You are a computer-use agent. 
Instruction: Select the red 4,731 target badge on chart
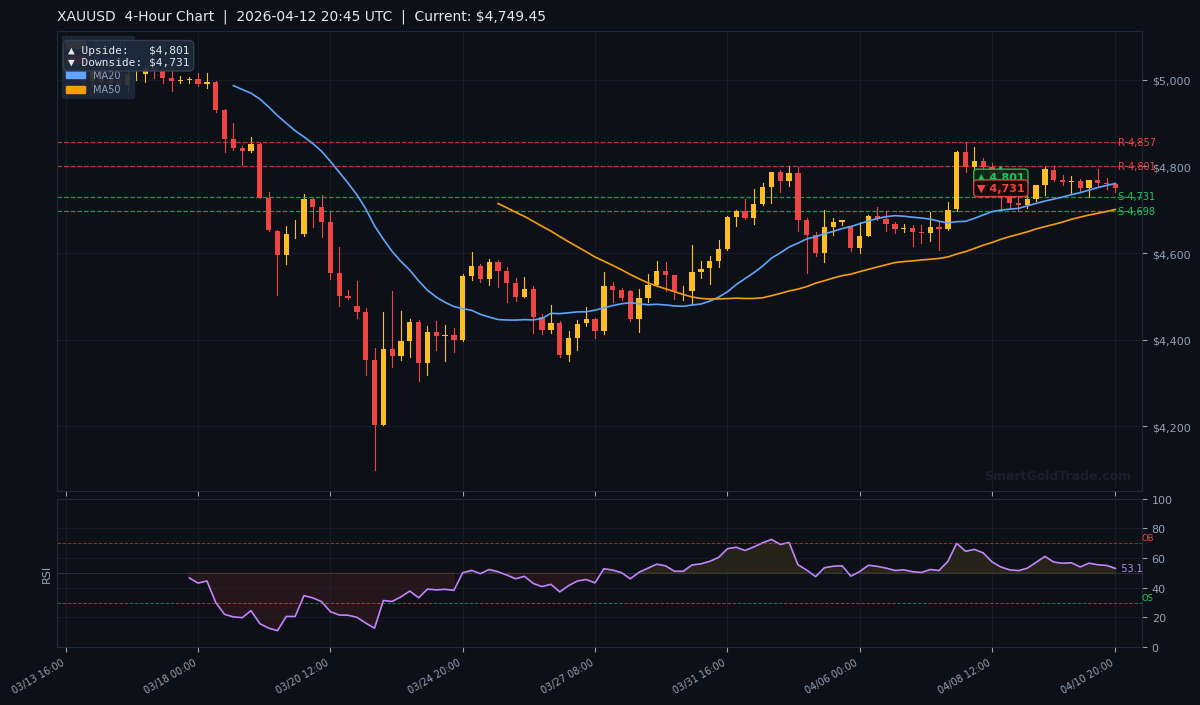coord(1000,188)
